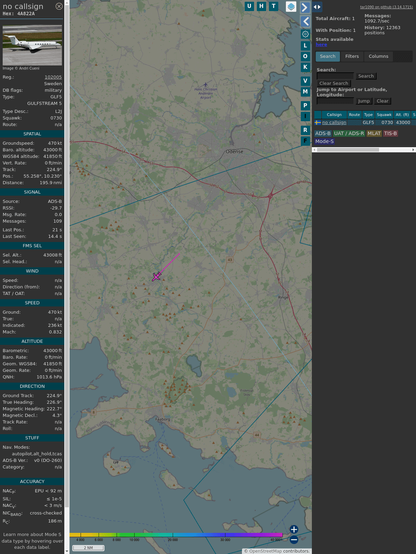Click the center-on-aircraft crosshair button
416x554 pixels.
[305, 34]
